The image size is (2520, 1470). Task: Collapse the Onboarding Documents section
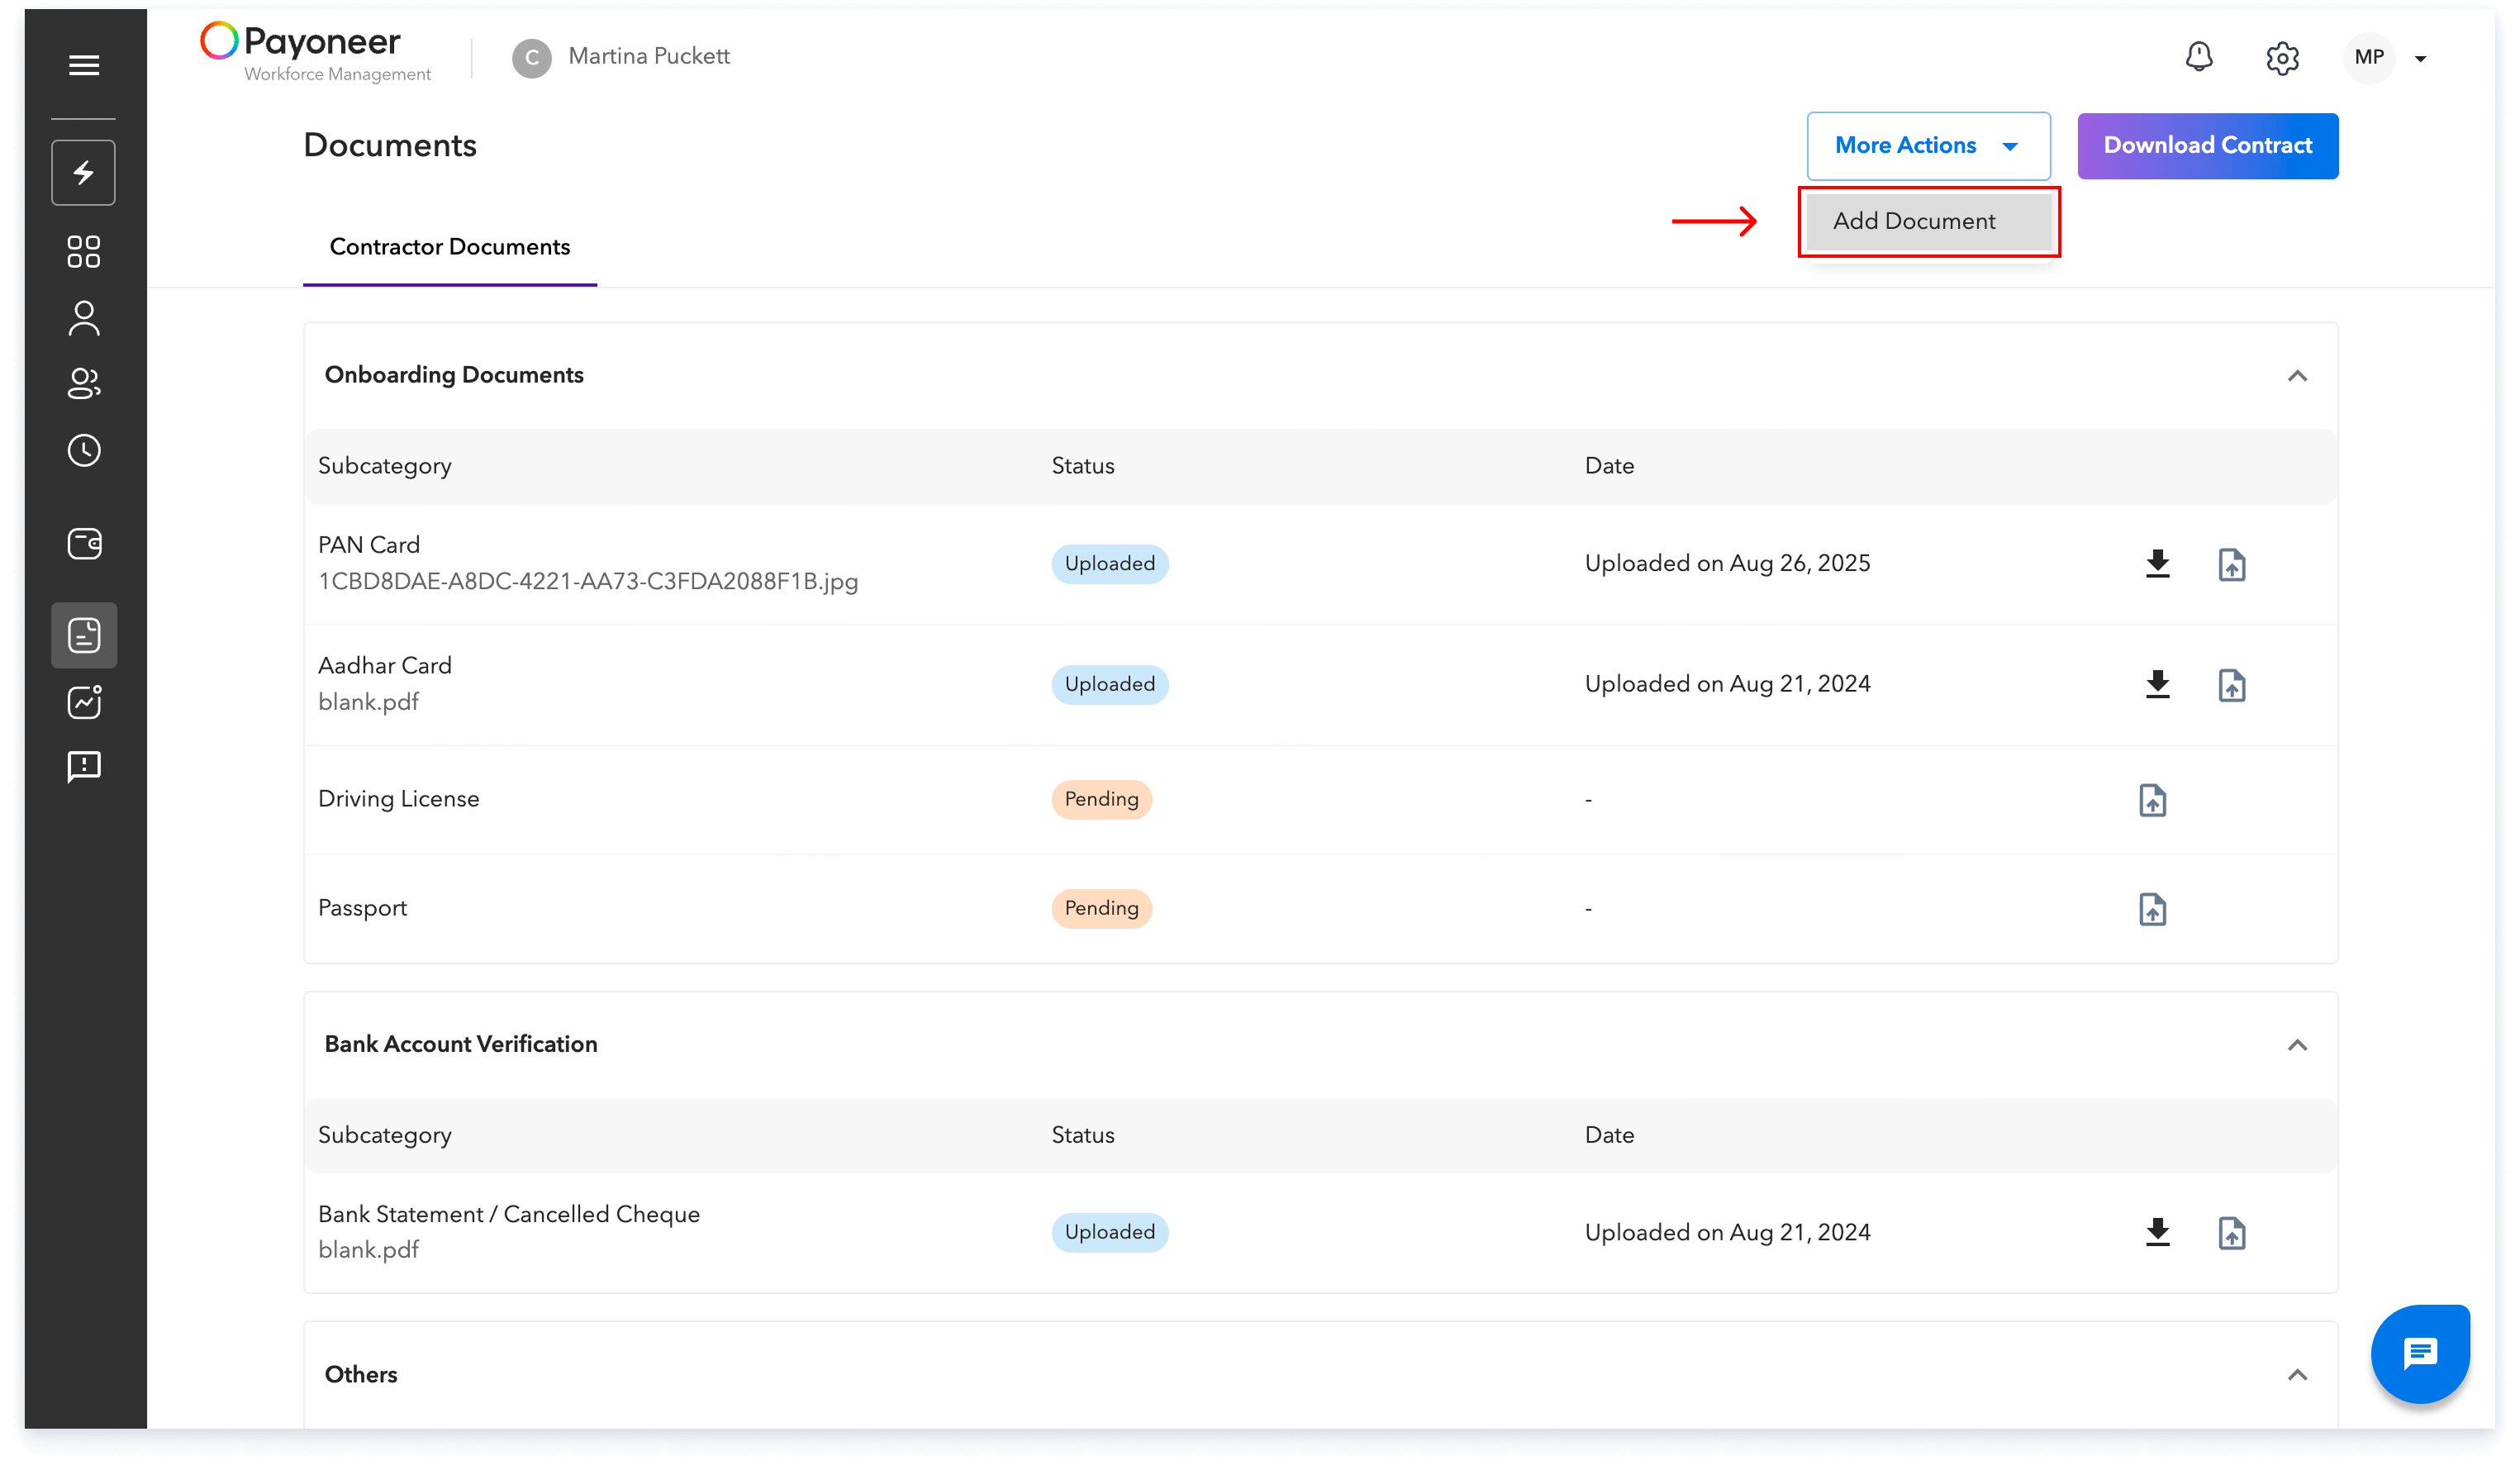click(x=2297, y=376)
